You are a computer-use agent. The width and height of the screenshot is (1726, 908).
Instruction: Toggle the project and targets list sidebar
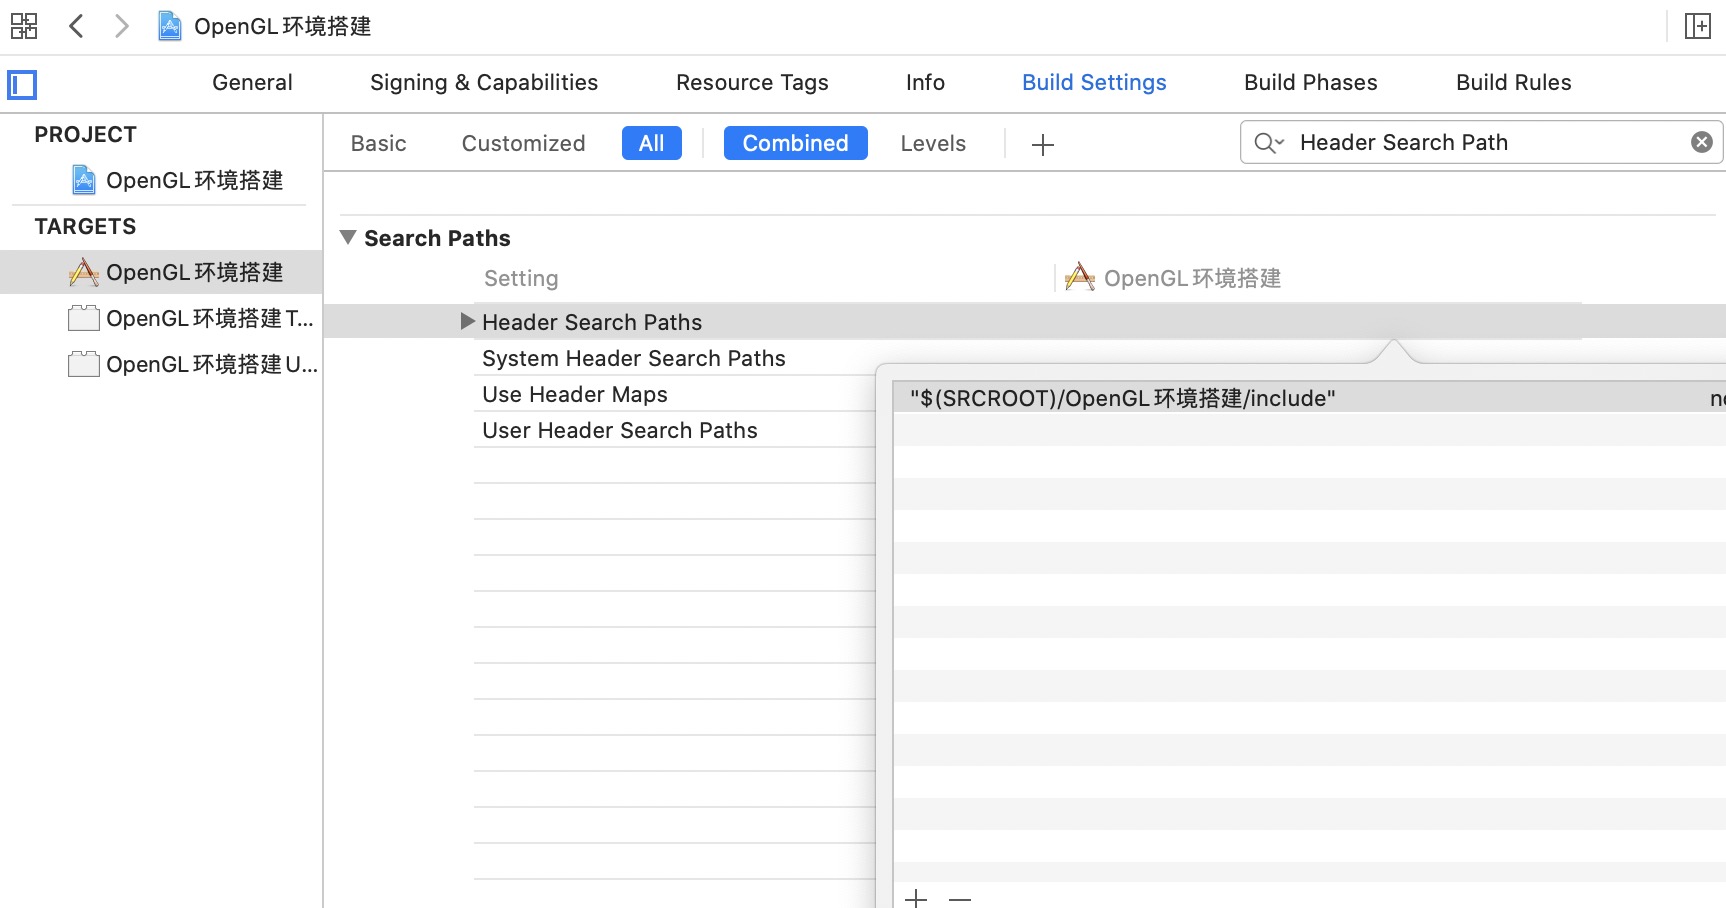(x=22, y=85)
